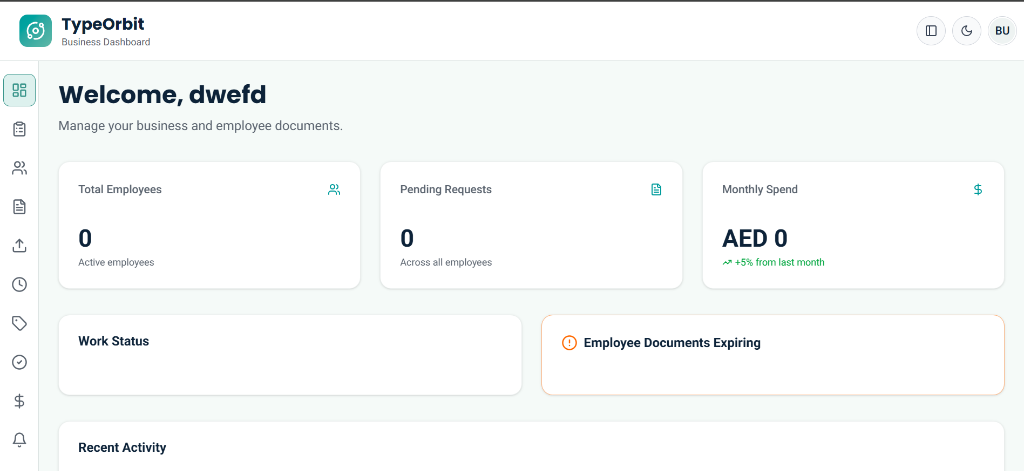
Task: Click the circled checkmark sidebar icon
Action: click(19, 362)
